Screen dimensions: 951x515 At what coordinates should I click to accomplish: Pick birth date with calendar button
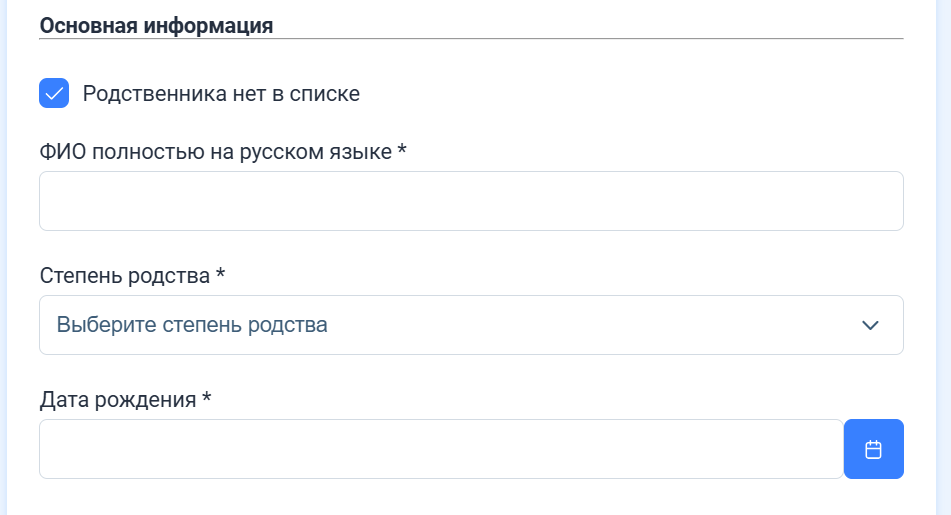(873, 449)
